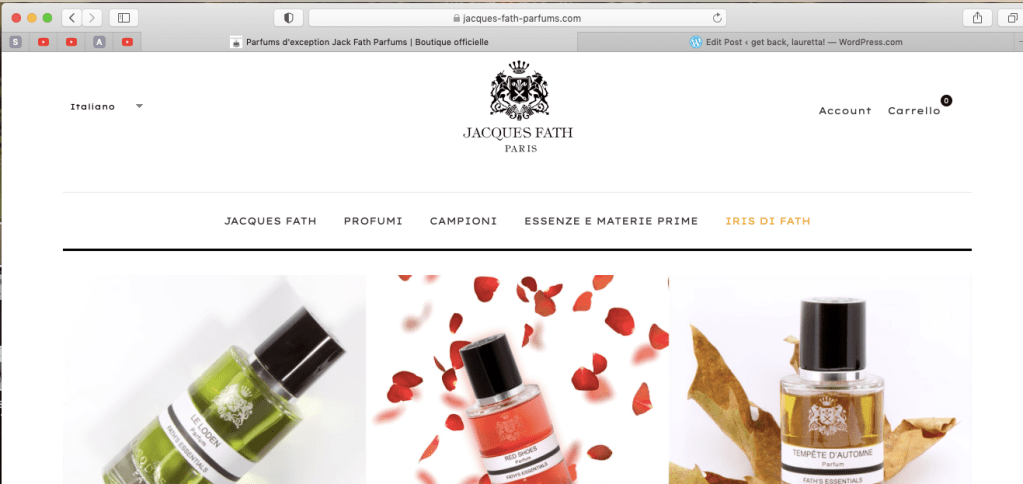Reload the page with the refresh icon

tap(717, 18)
